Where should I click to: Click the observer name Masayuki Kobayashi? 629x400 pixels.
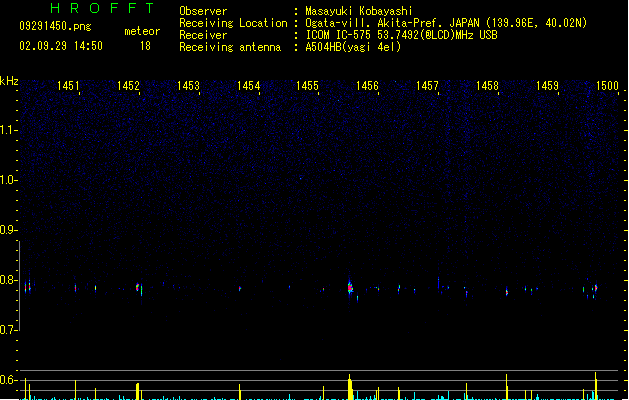(x=359, y=11)
